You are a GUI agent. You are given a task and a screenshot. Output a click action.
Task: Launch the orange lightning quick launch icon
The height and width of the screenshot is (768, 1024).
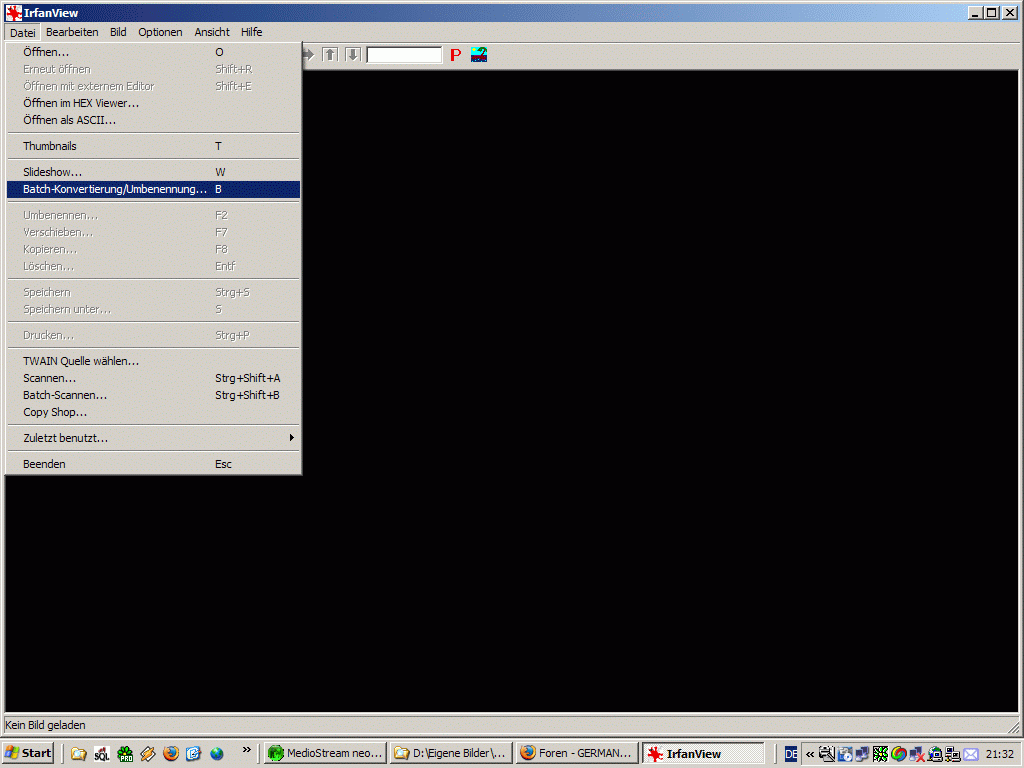tap(148, 754)
